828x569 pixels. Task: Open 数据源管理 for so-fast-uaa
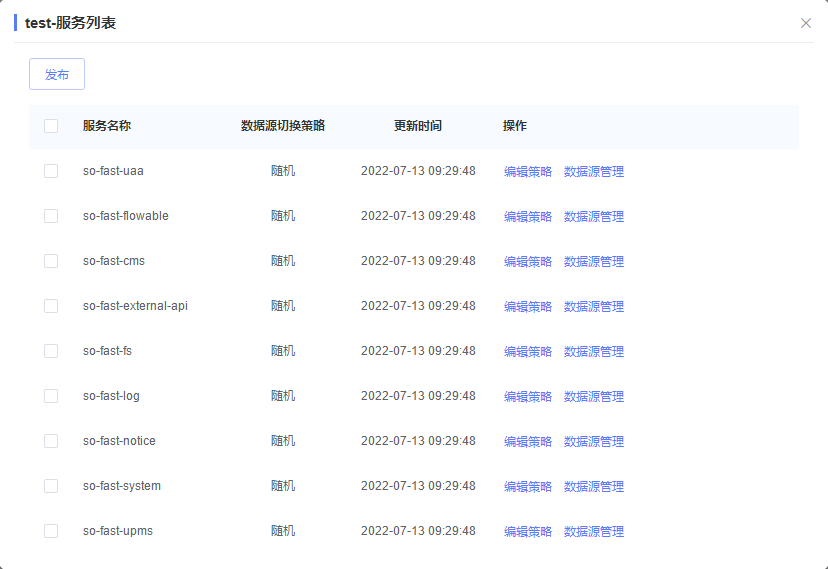594,172
